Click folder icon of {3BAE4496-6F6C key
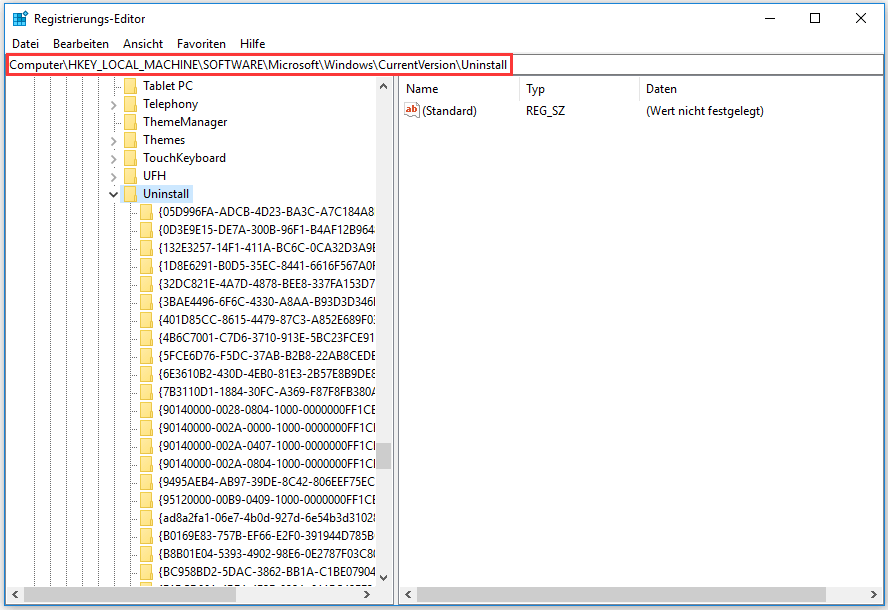 [146, 302]
